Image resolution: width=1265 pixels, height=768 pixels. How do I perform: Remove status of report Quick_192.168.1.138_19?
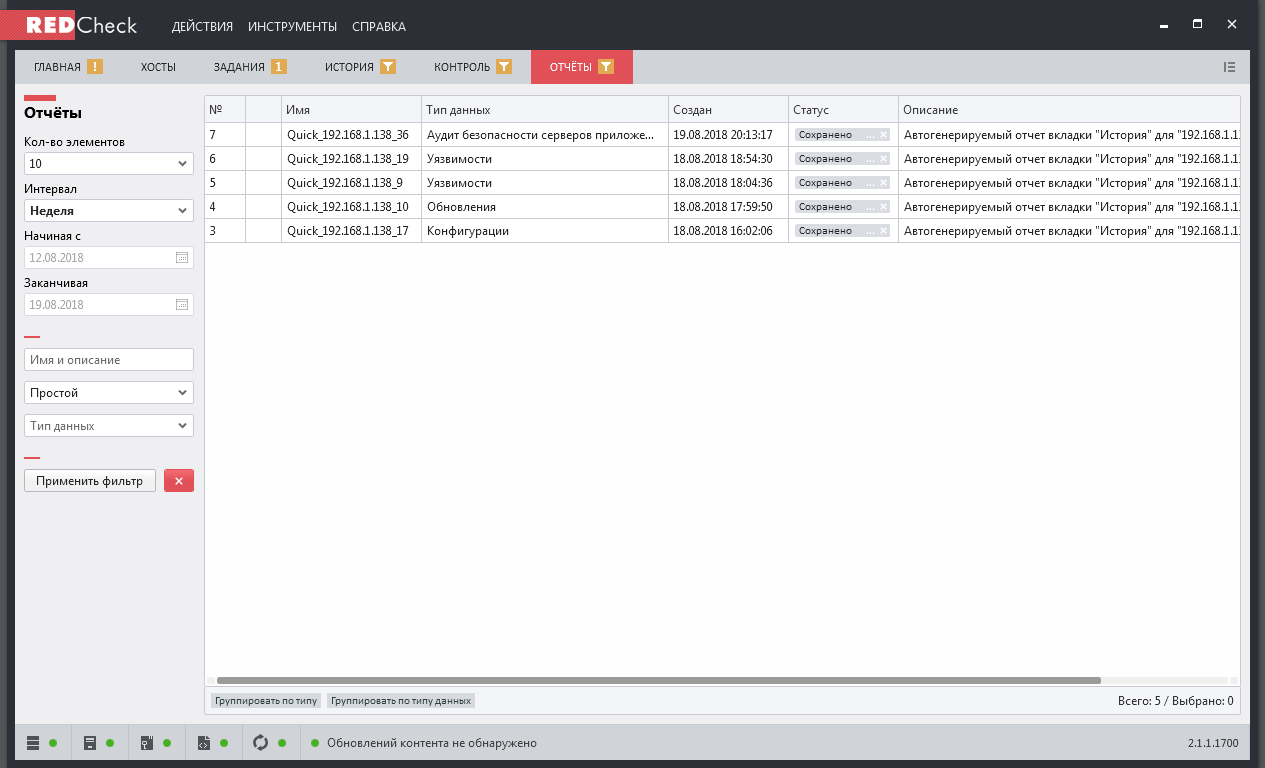pyautogui.click(x=883, y=159)
